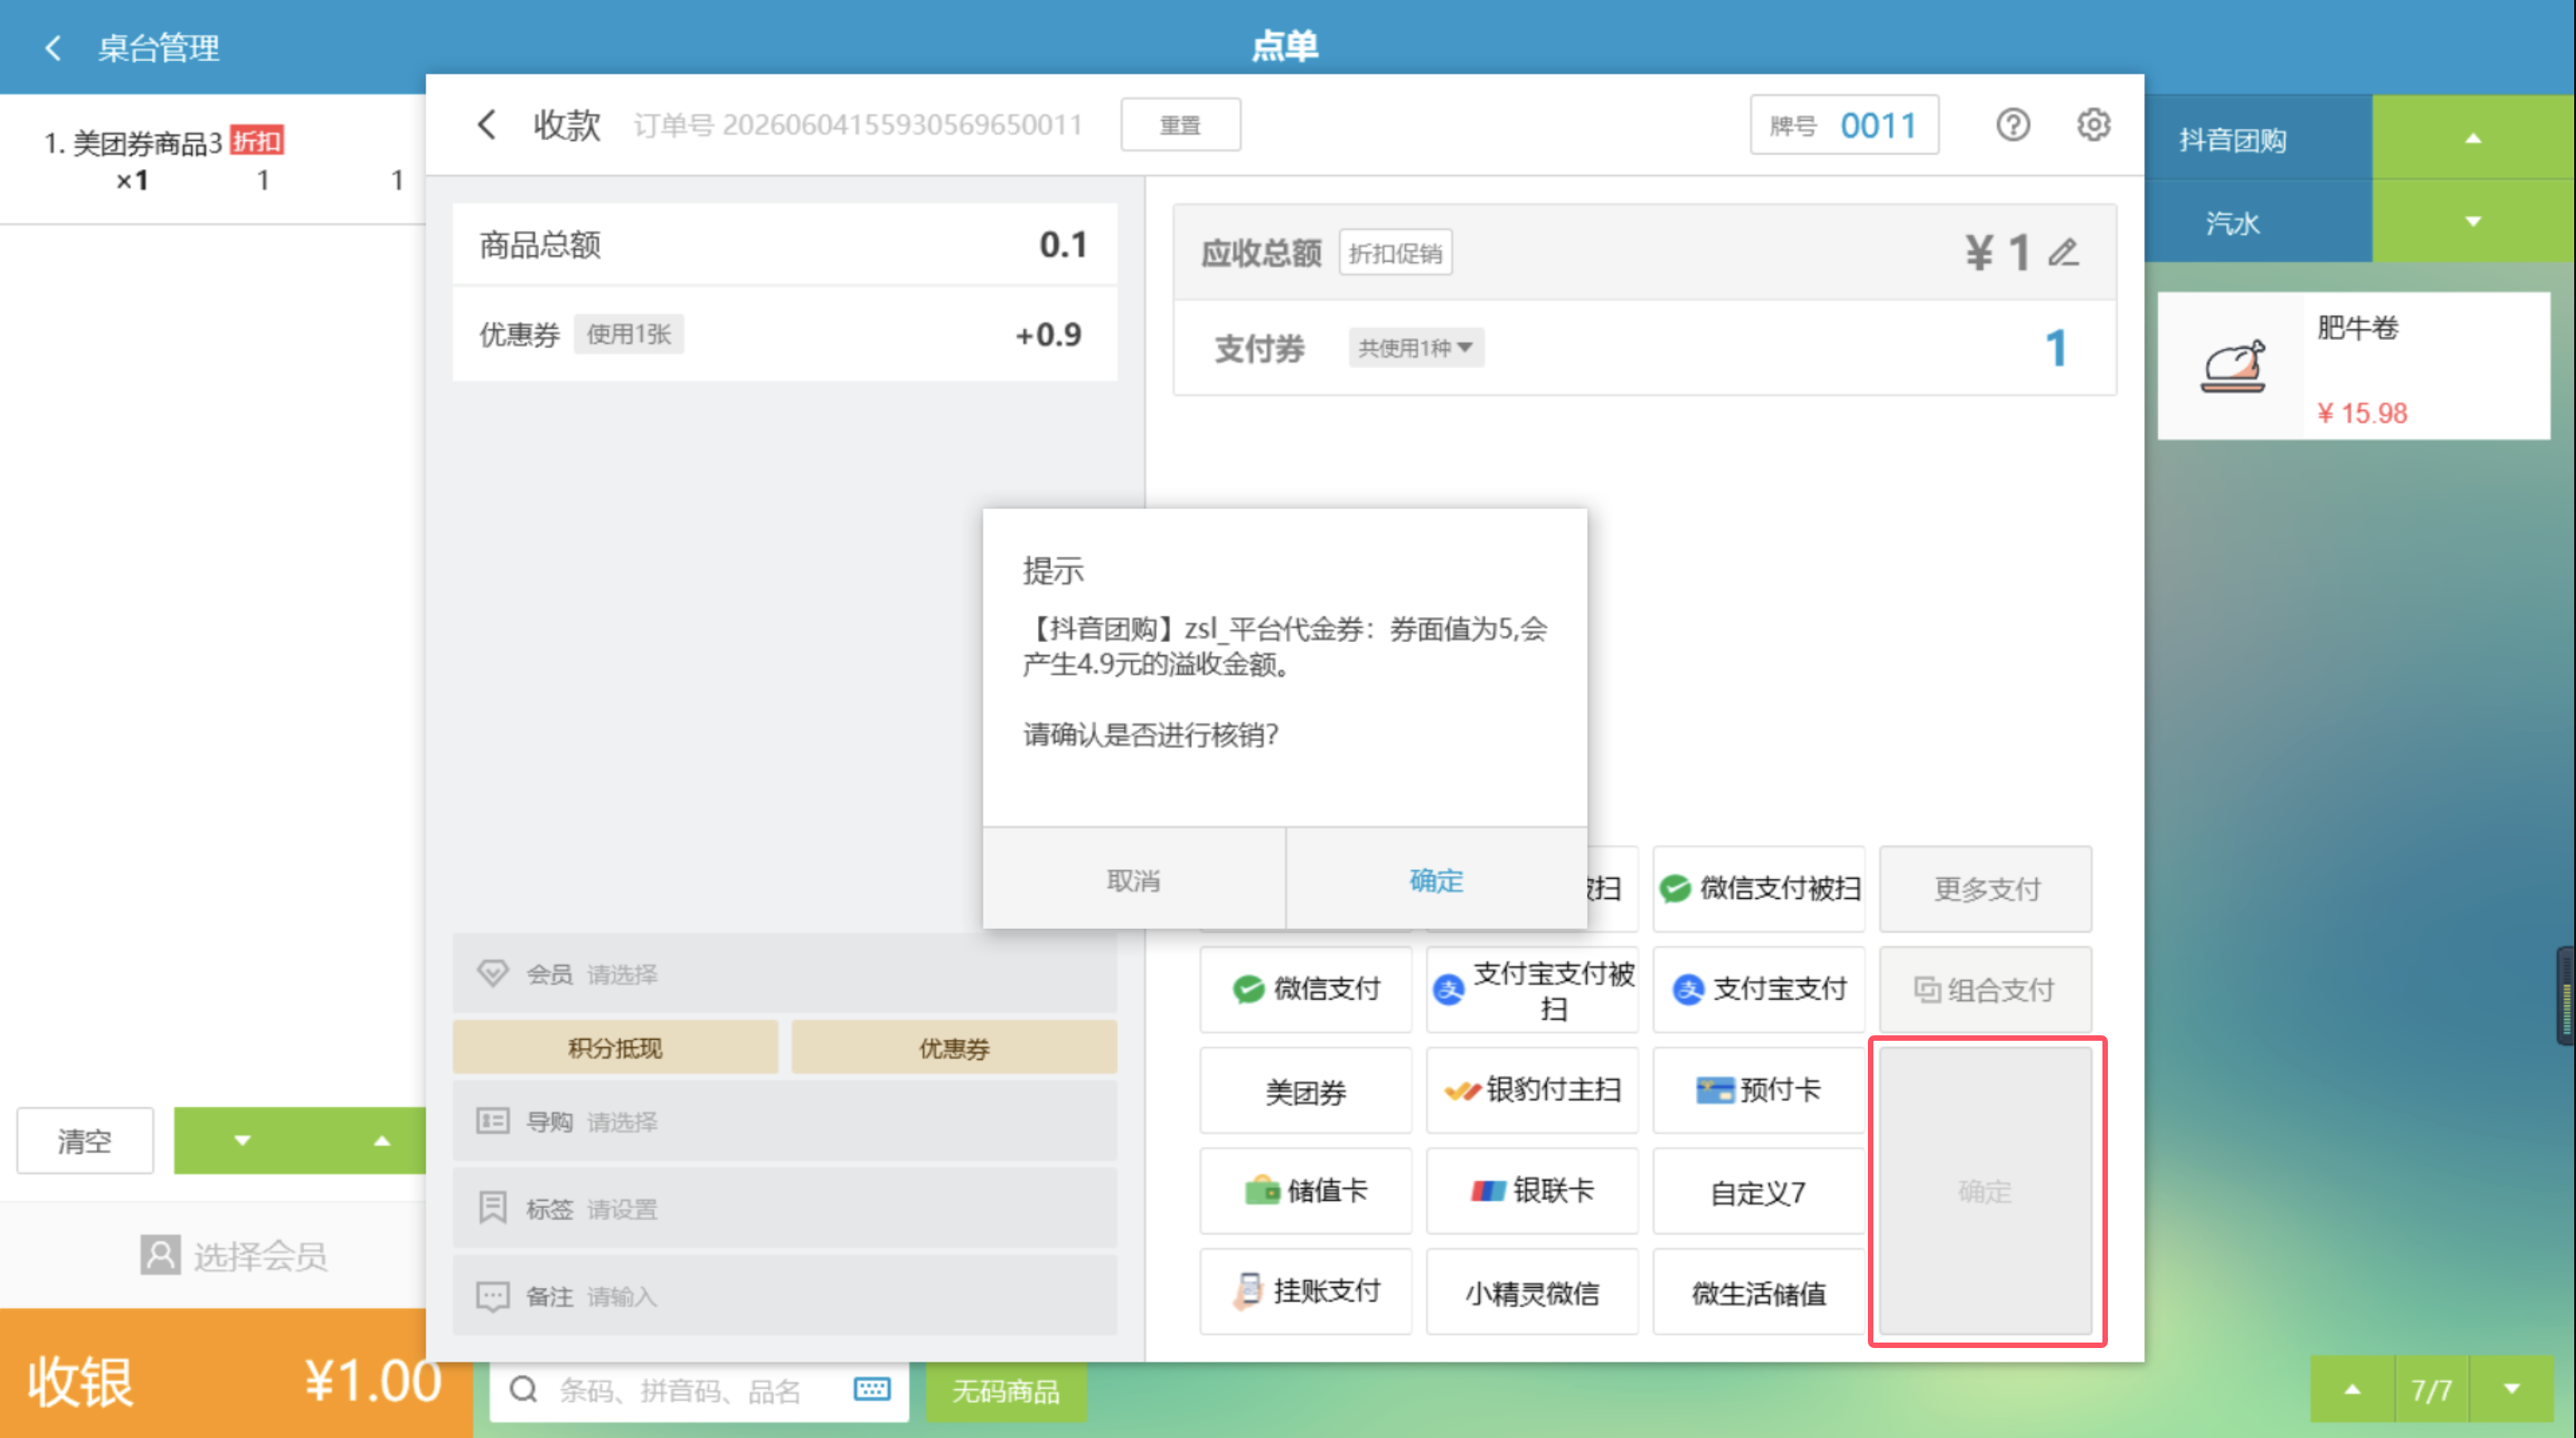Page categories up with green arrow
This screenshot has width=2576, height=1438.
click(x=2473, y=138)
